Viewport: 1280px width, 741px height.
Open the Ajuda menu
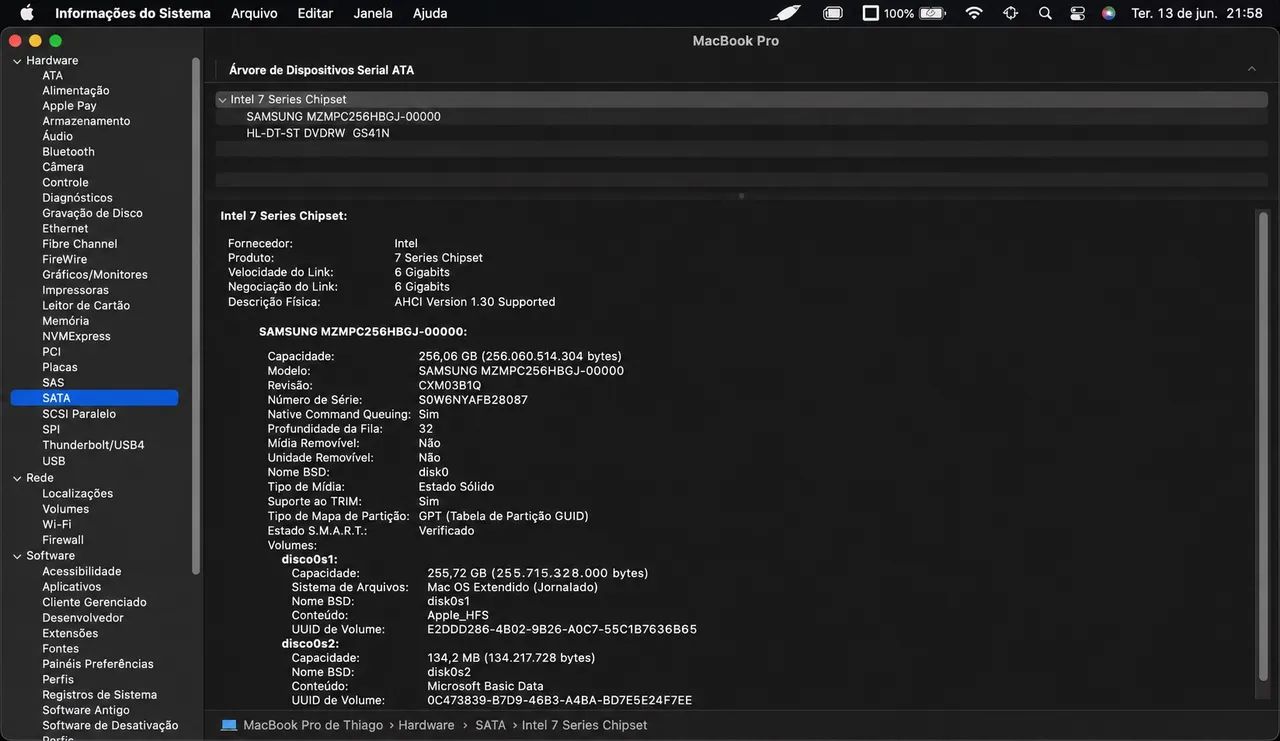click(x=430, y=13)
